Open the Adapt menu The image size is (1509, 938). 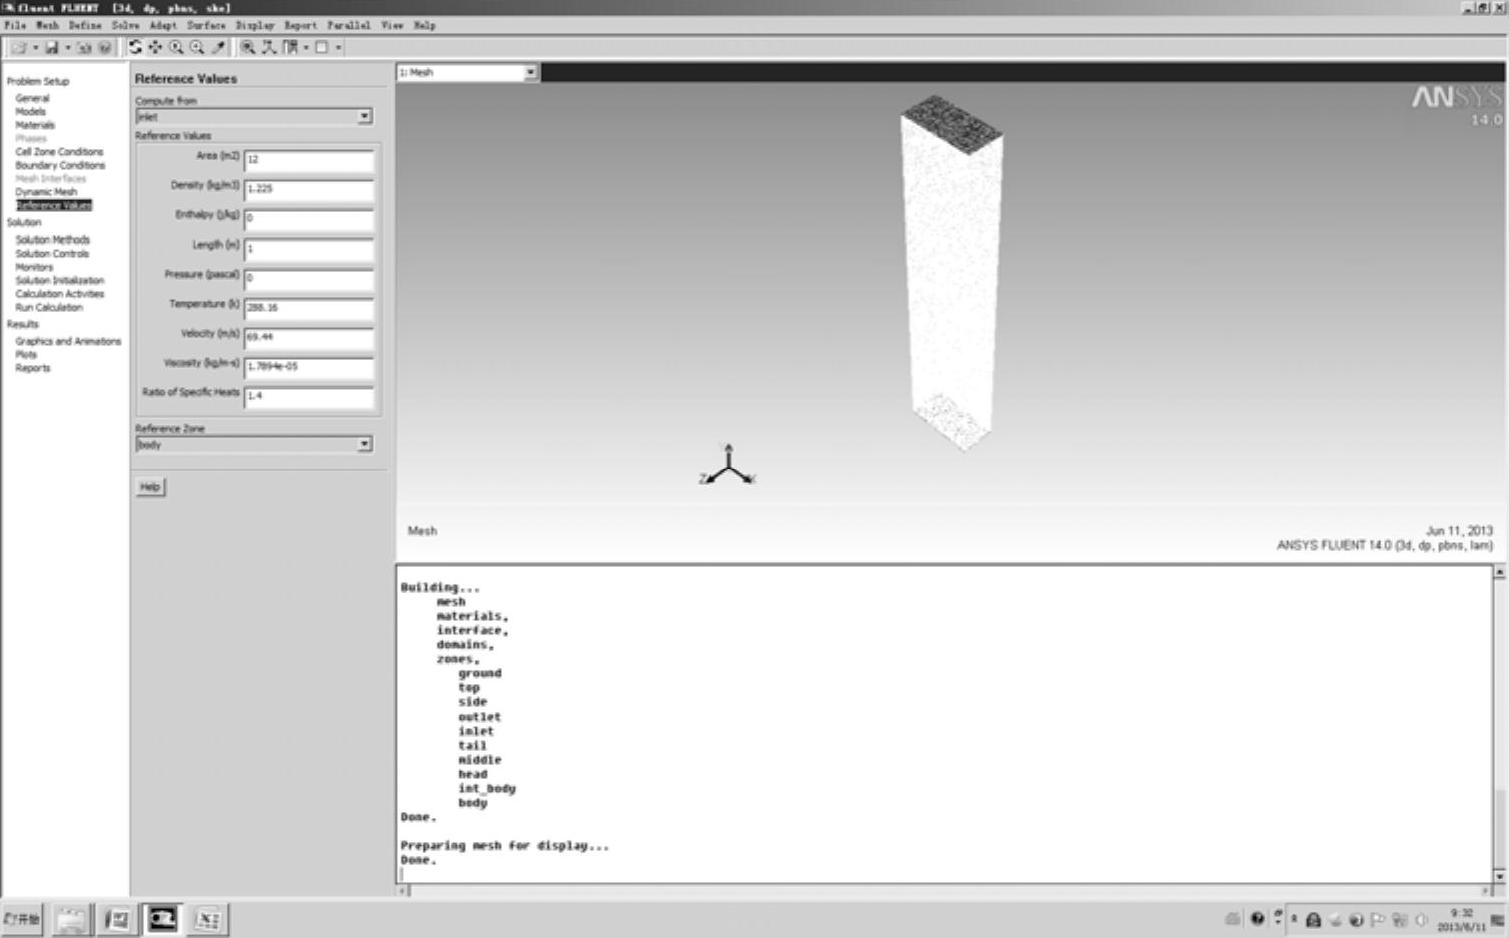point(163,25)
